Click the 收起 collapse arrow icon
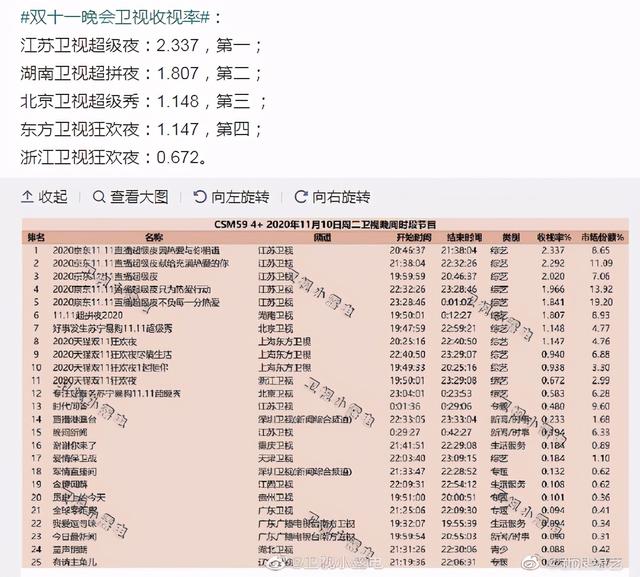Viewport: 640px width, 577px height. (27, 197)
